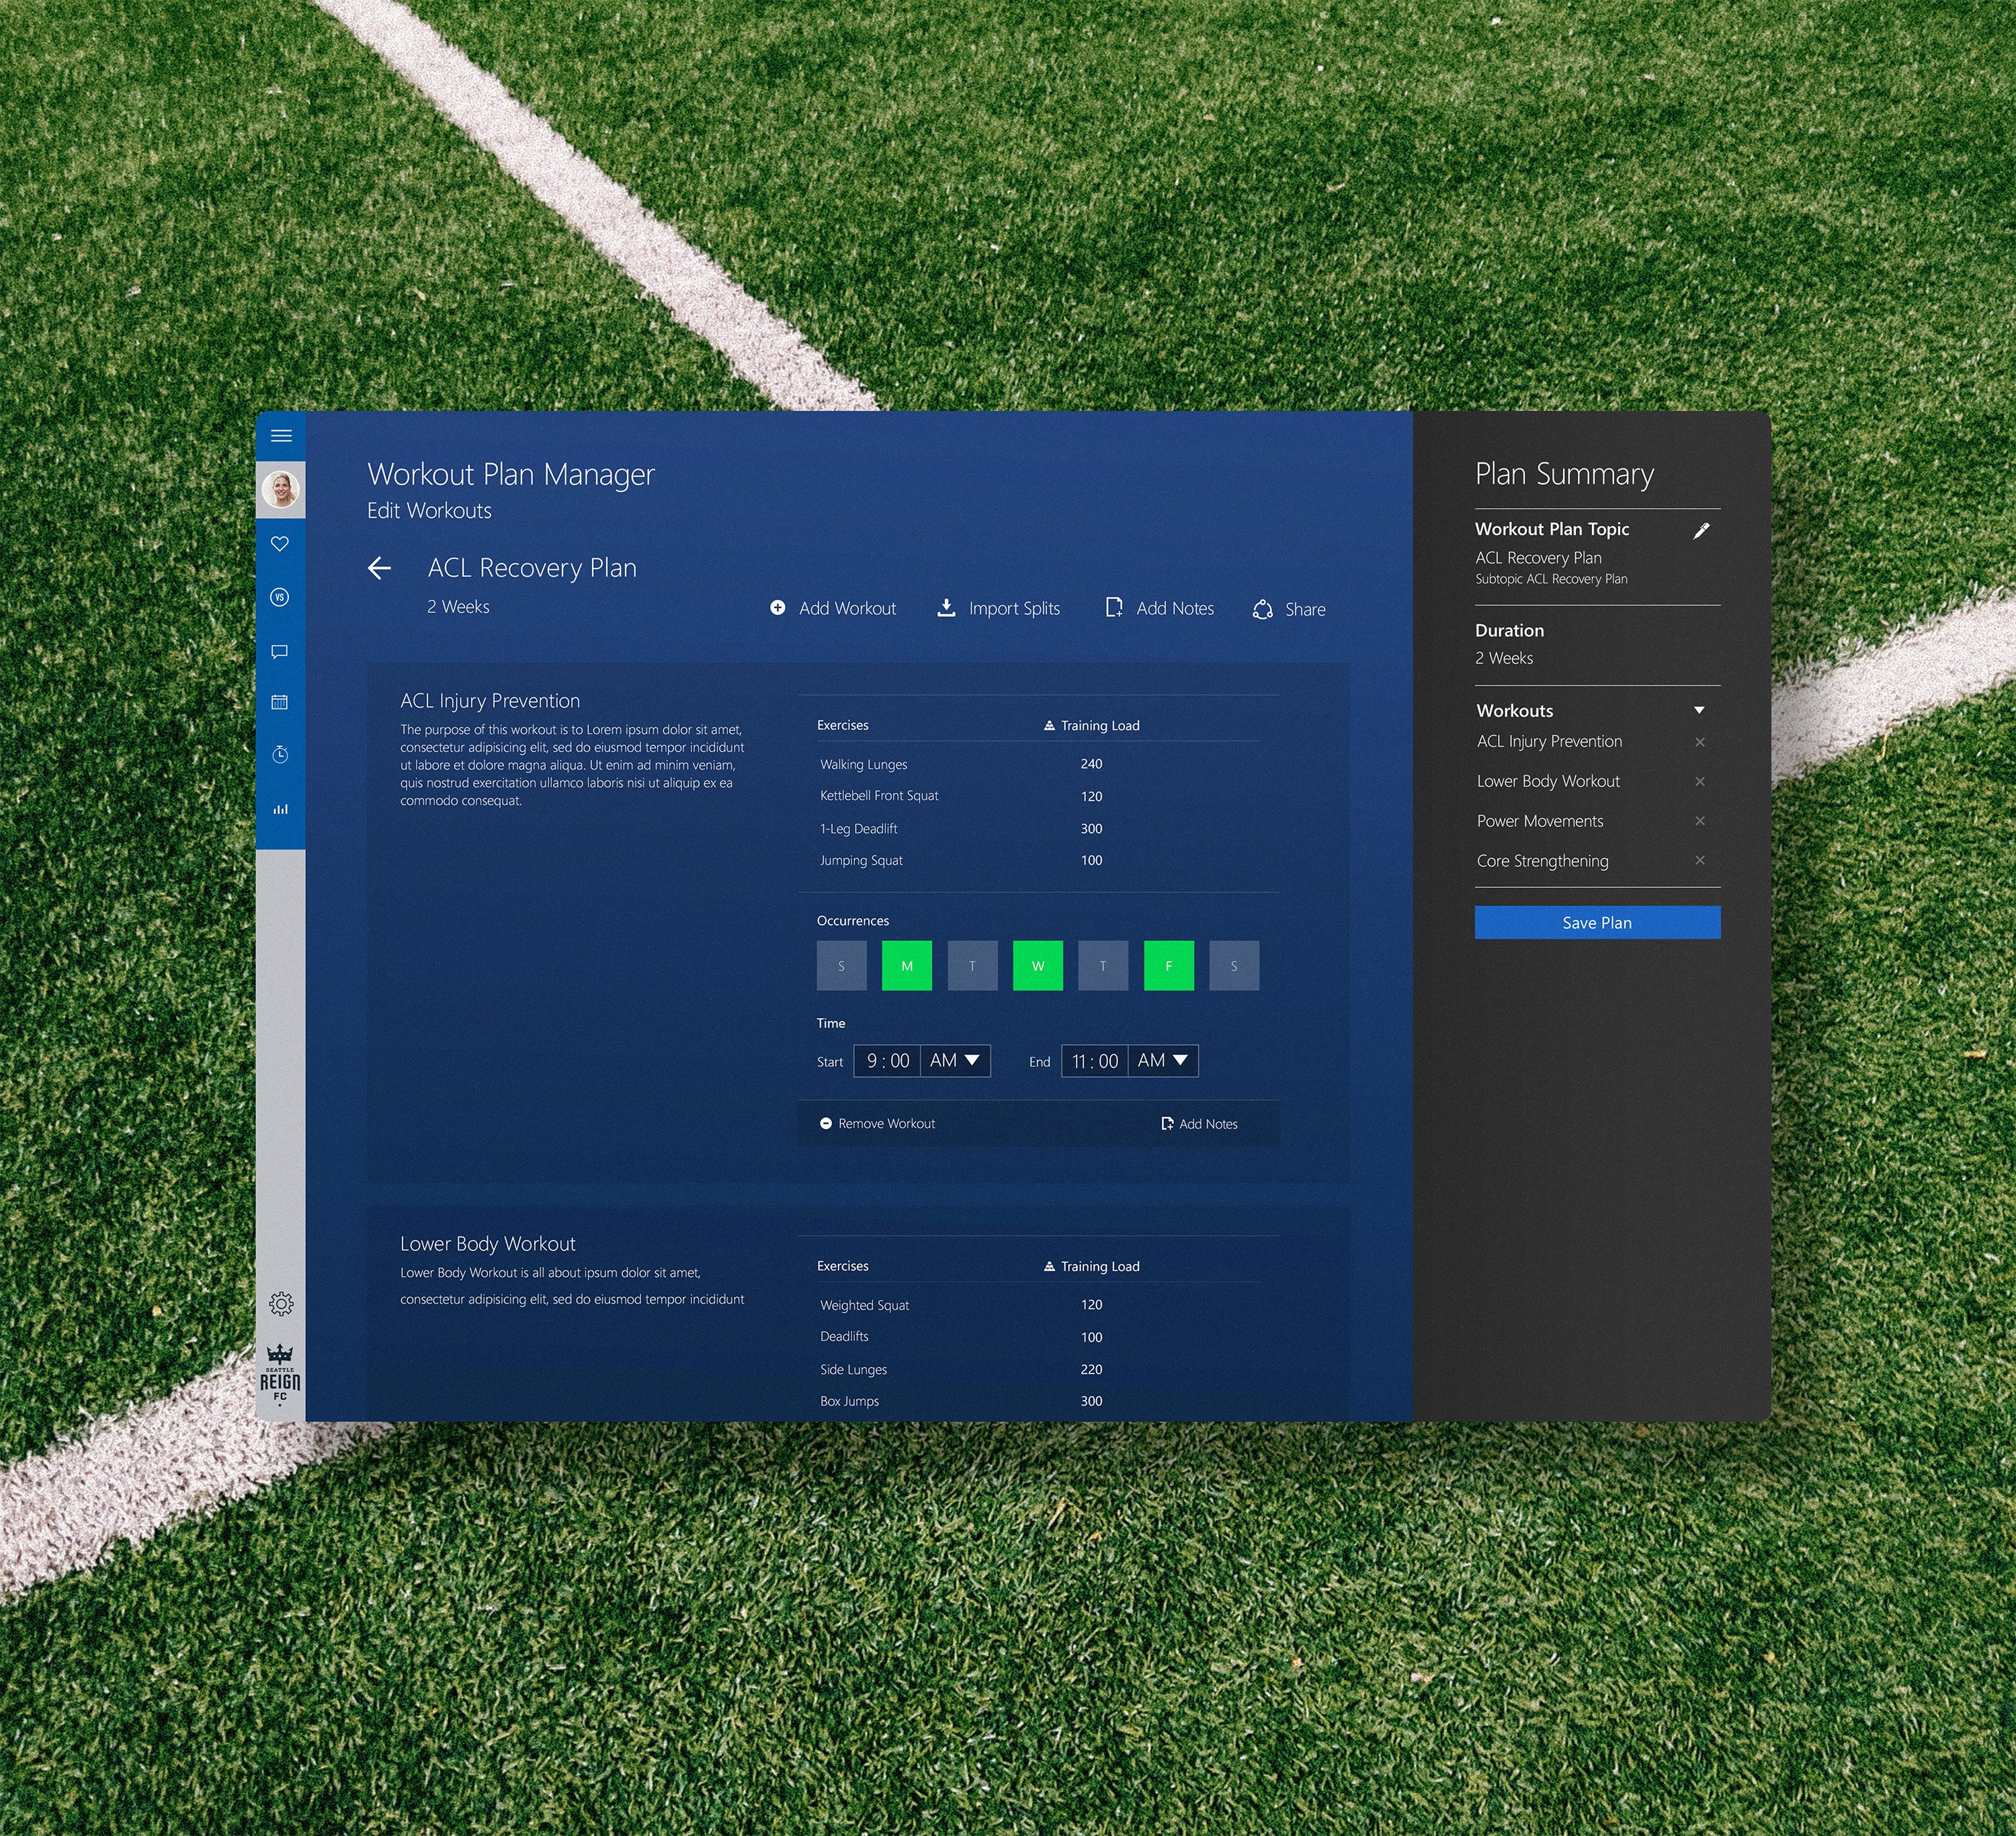Open the End time AM dropdown
The height and width of the screenshot is (1836, 2016).
click(1163, 1060)
